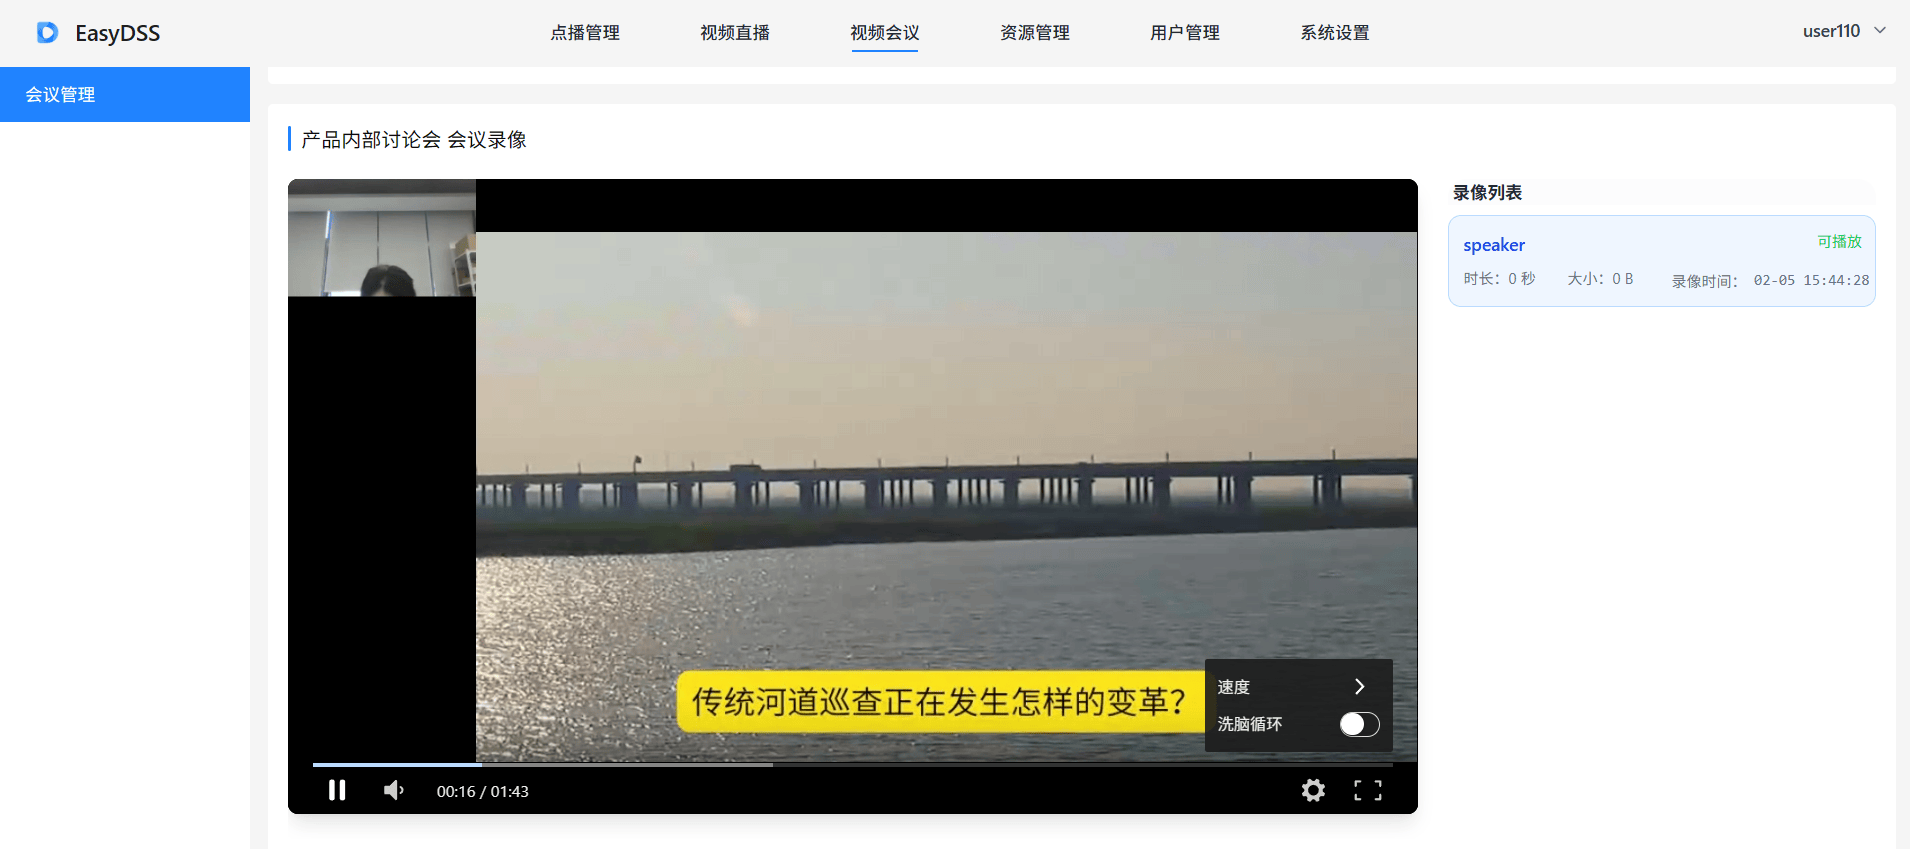Enter fullscreen video mode
The height and width of the screenshot is (849, 1910).
tap(1368, 790)
